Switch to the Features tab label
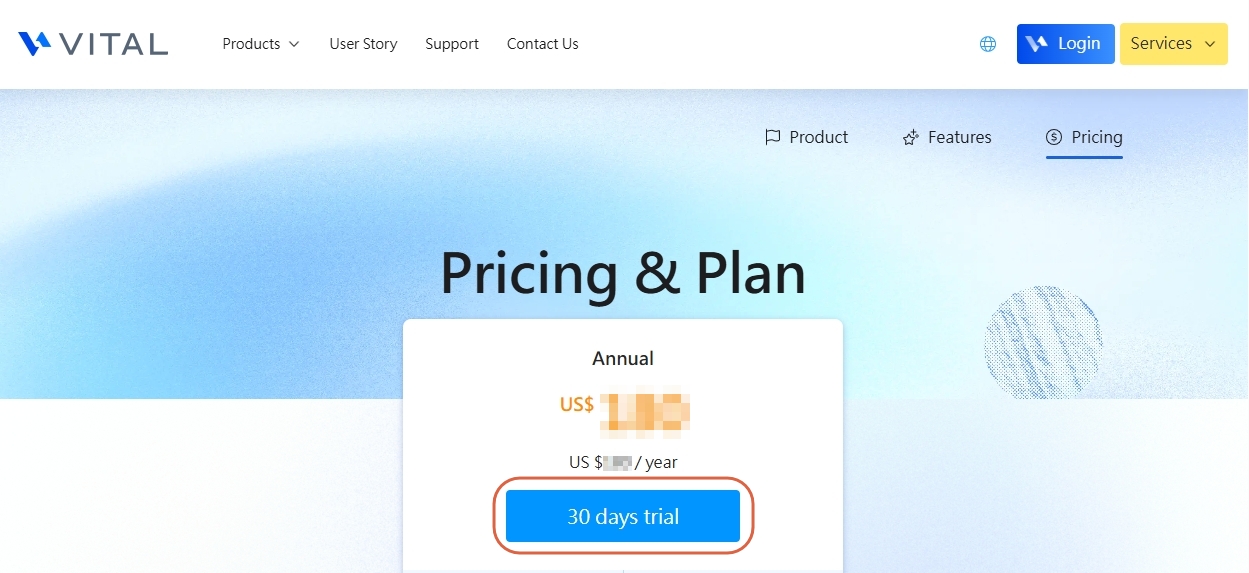The image size is (1249, 573). click(960, 138)
